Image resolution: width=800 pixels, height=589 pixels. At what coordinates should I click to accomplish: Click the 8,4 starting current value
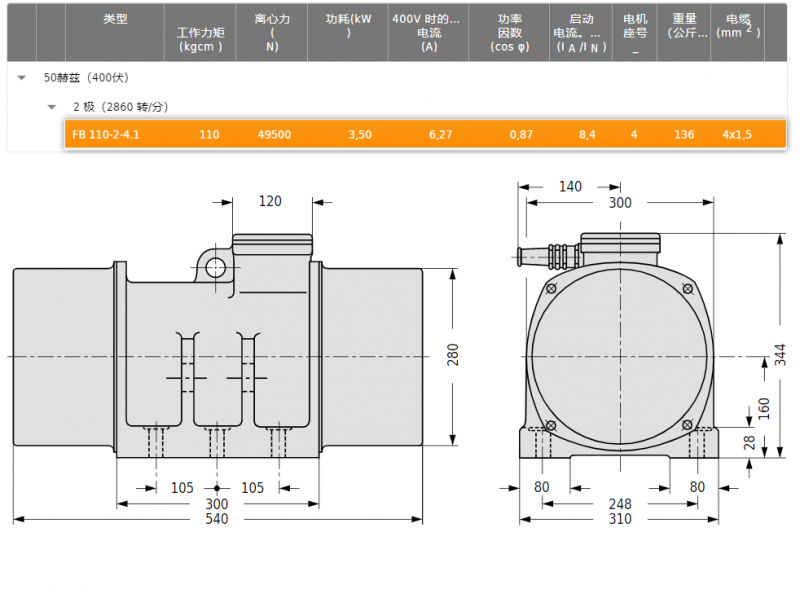coord(587,135)
